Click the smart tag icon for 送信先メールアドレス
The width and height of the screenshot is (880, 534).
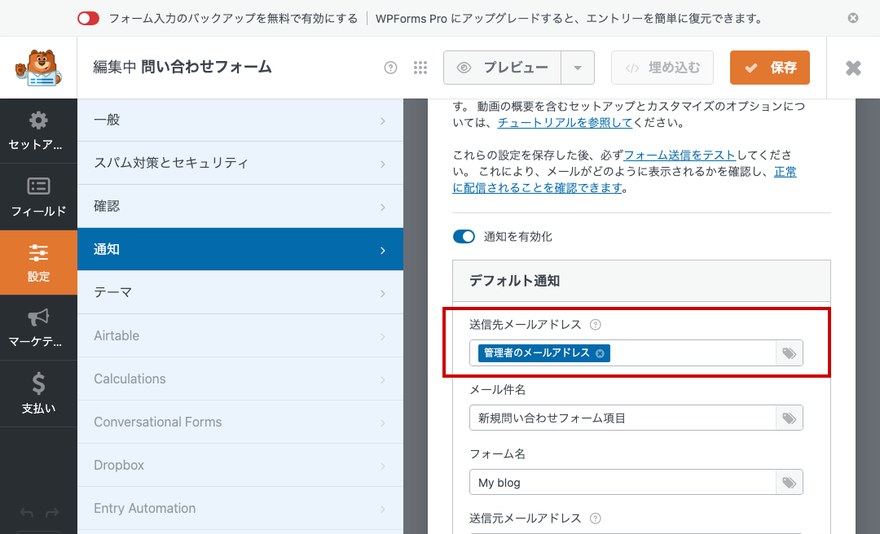click(x=789, y=353)
